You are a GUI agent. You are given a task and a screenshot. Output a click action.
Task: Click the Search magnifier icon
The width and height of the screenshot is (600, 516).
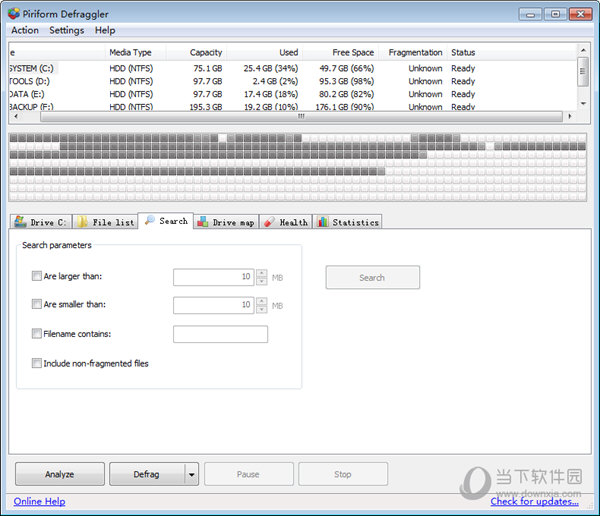150,220
